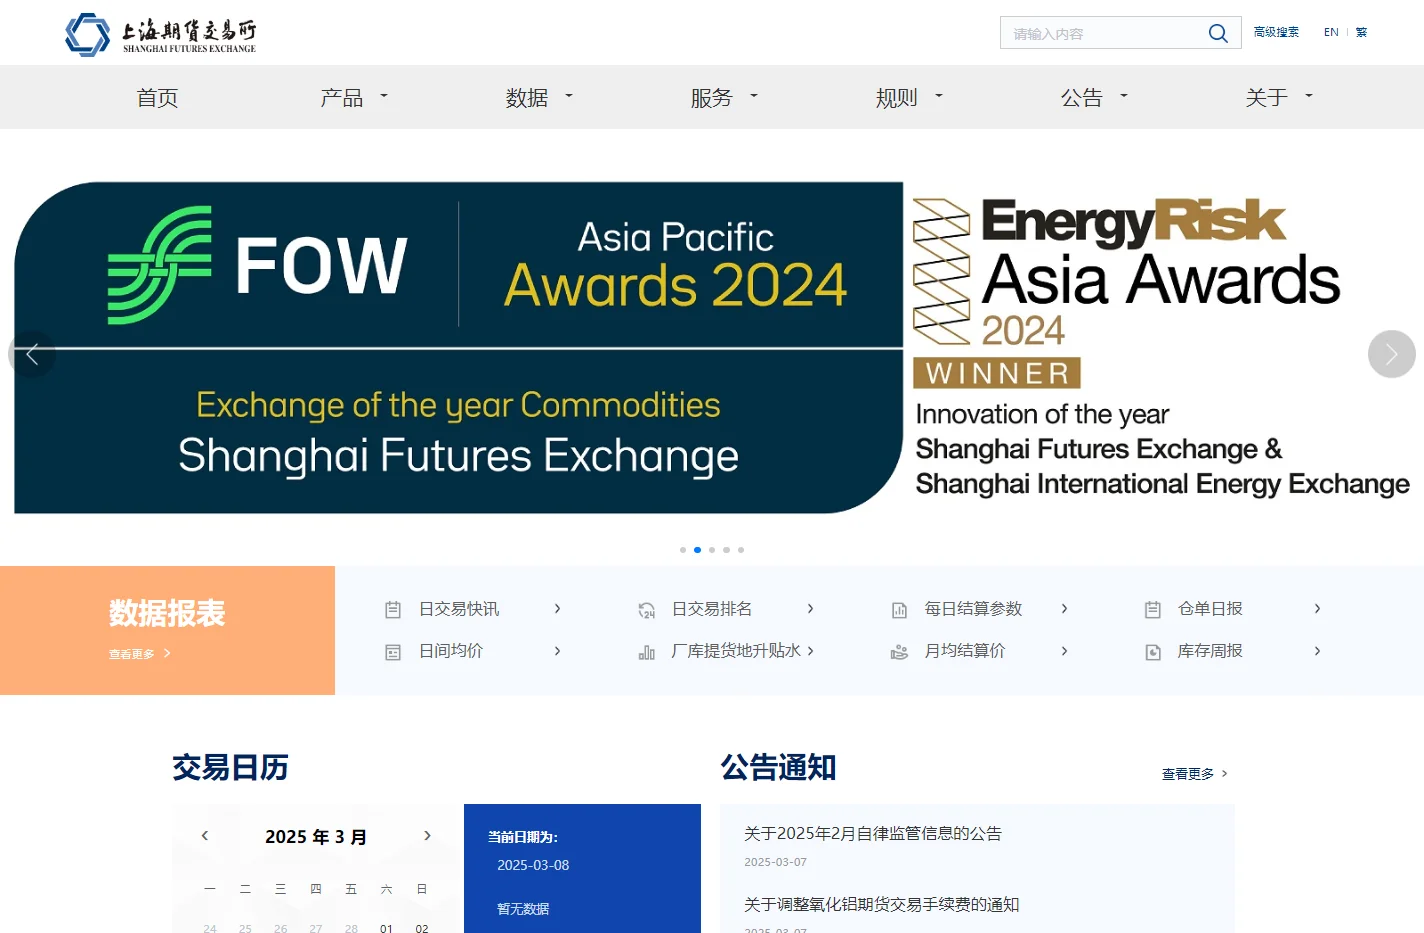Open the 规则 menu
The height and width of the screenshot is (933, 1424).
pos(897,97)
